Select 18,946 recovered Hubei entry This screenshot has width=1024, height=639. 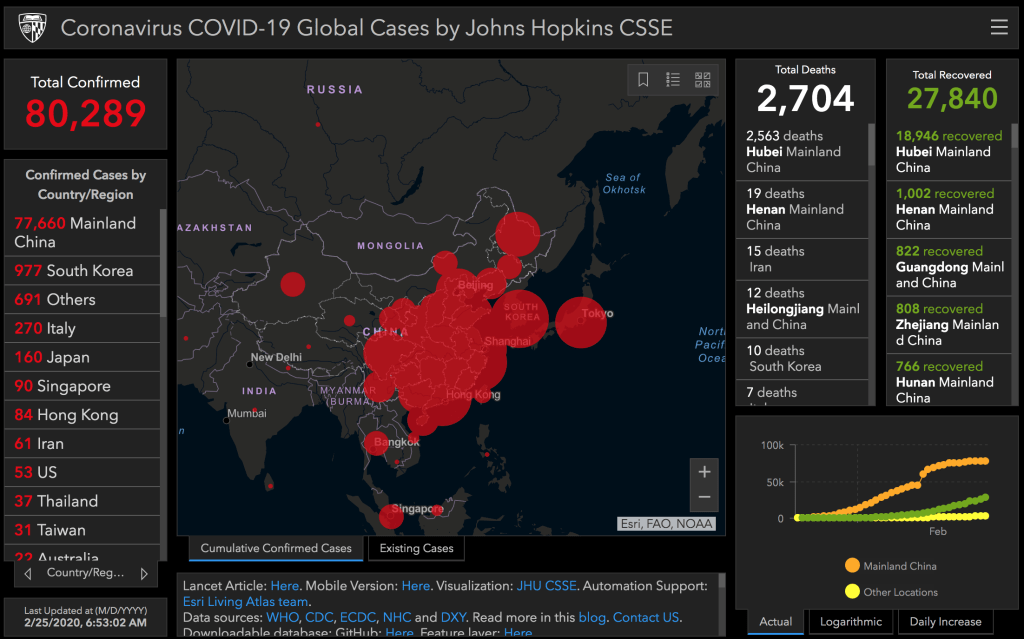[x=949, y=152]
